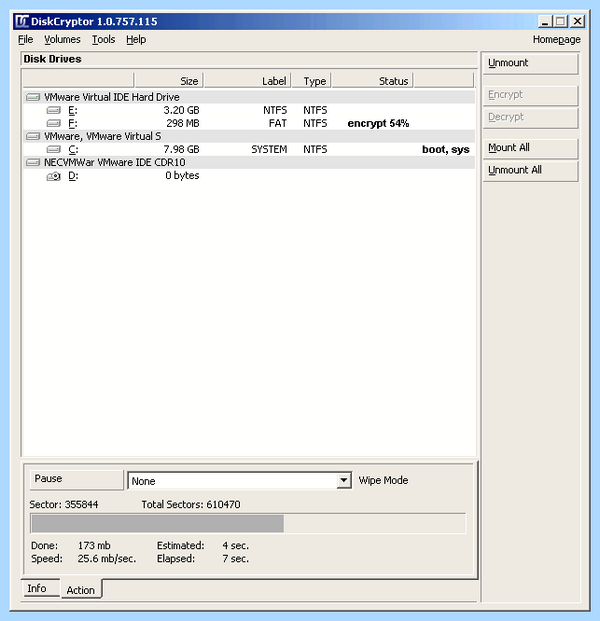
Task: Click the NECVMWar CDR10 device icon
Action: pos(33,162)
